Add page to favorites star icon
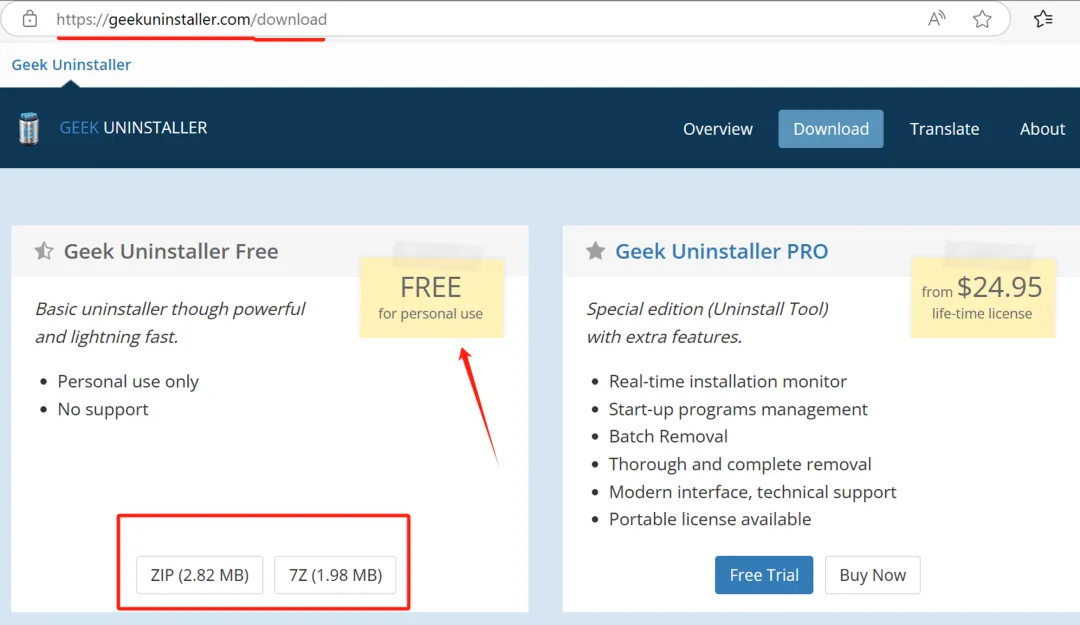Screen dimensions: 1080x625 coord(982,19)
